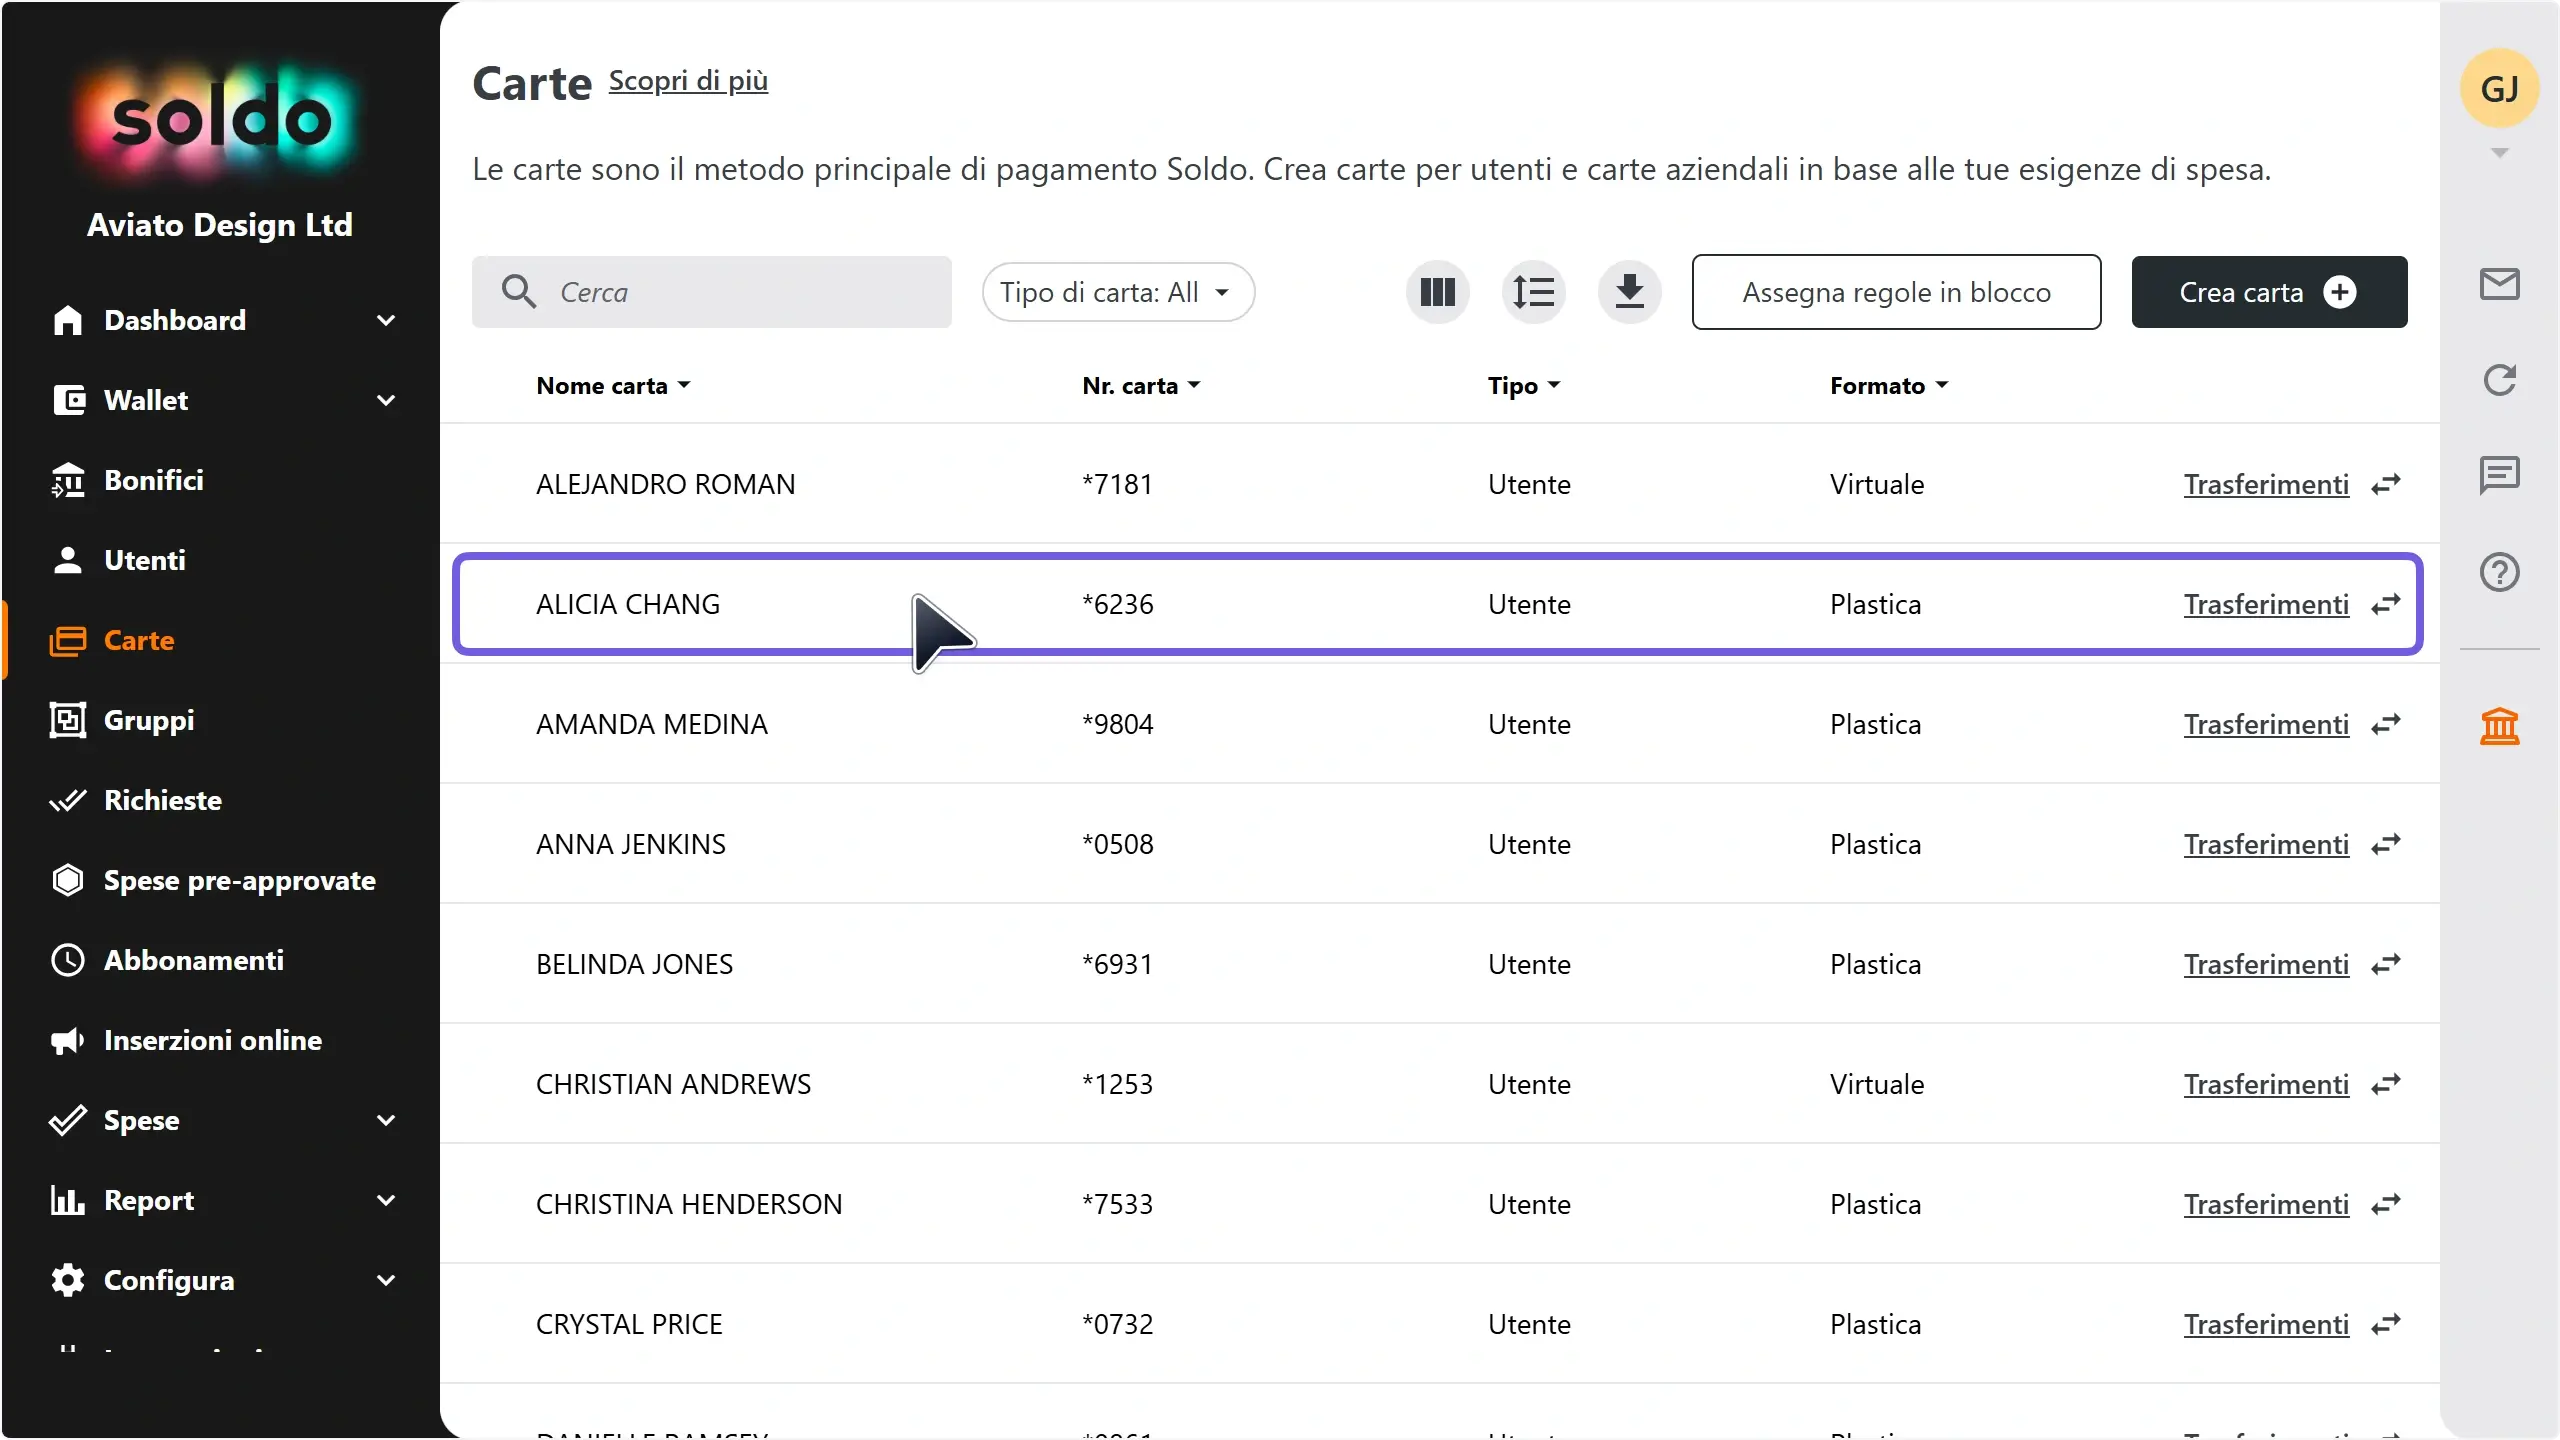The image size is (2560, 1440).
Task: Click the Crea carta button
Action: (x=2269, y=292)
